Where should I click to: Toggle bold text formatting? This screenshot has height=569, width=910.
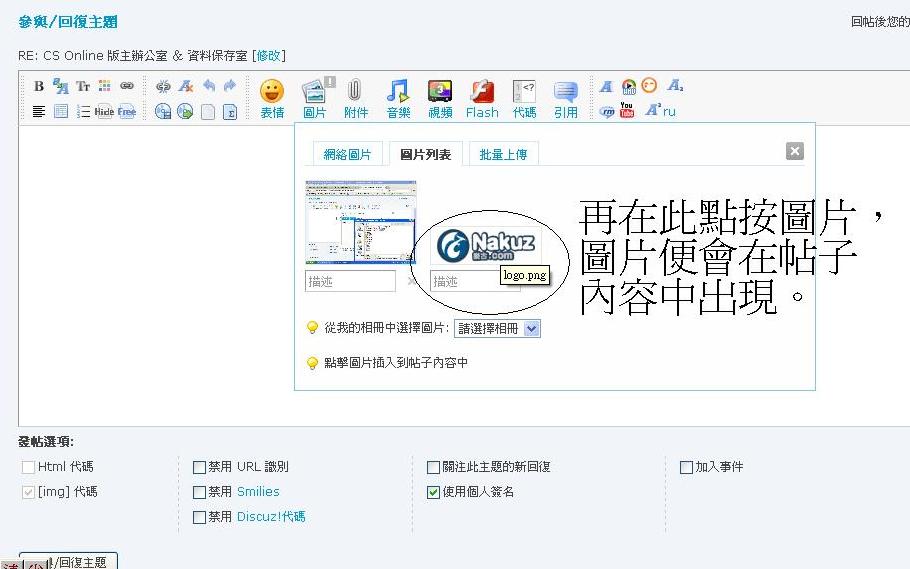(x=39, y=86)
